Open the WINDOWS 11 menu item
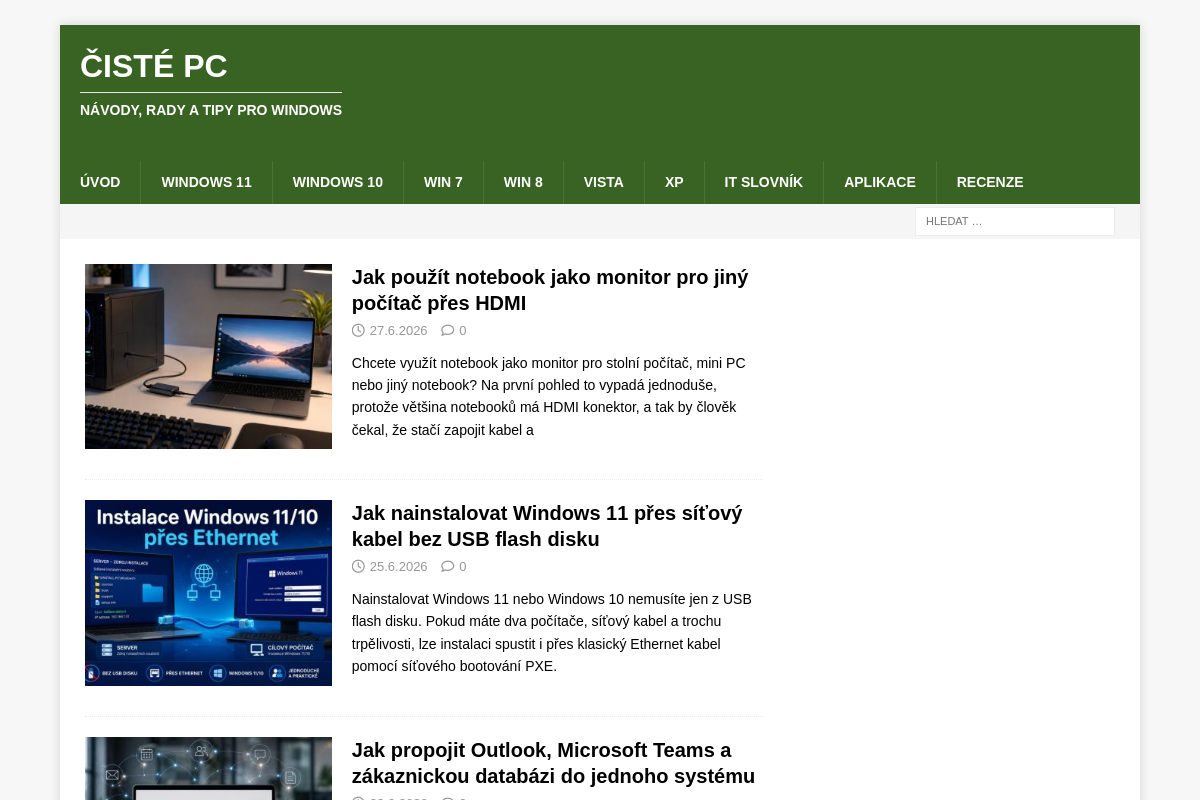The width and height of the screenshot is (1200, 800). coord(206,182)
